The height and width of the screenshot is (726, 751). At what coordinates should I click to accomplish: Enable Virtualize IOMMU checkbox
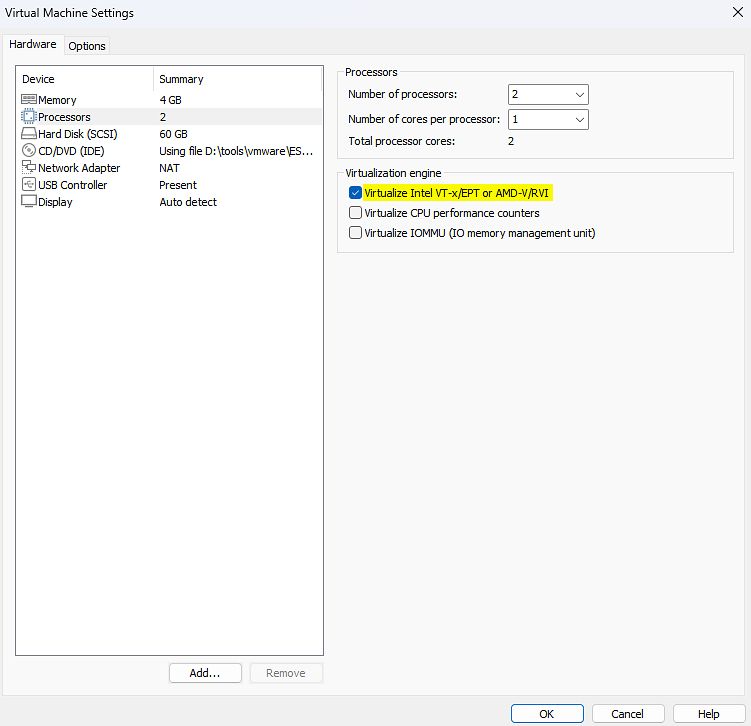coord(355,233)
